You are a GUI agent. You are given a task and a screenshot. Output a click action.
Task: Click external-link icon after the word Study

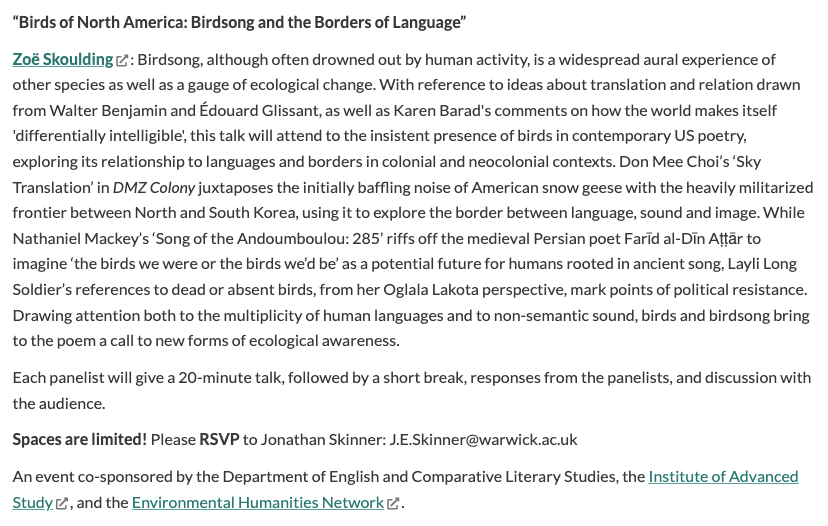(62, 503)
